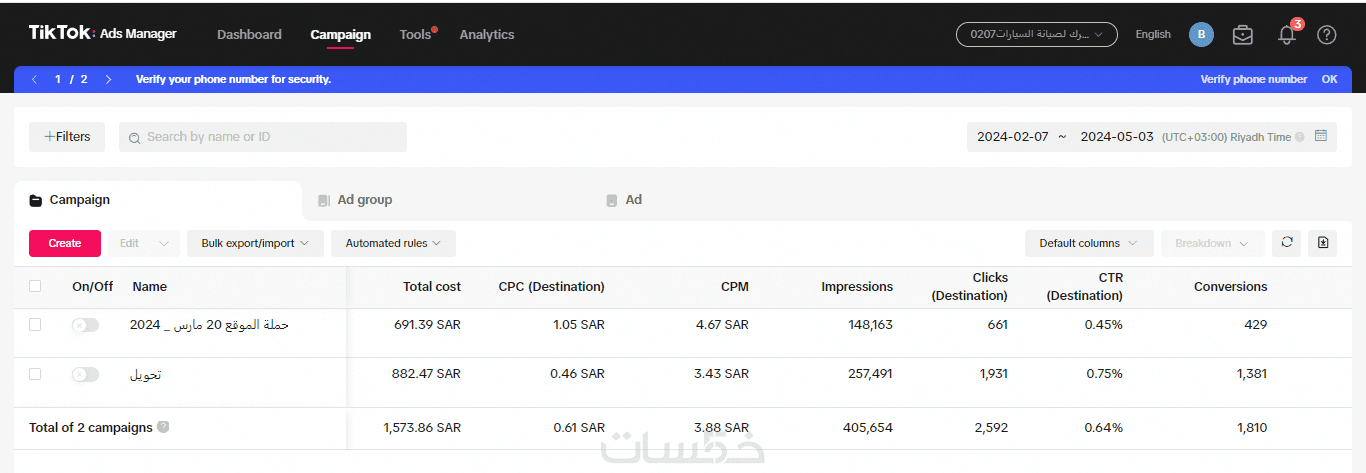Check the select-all campaigns checkbox
Viewport: 1366px width, 473px height.
point(35,286)
